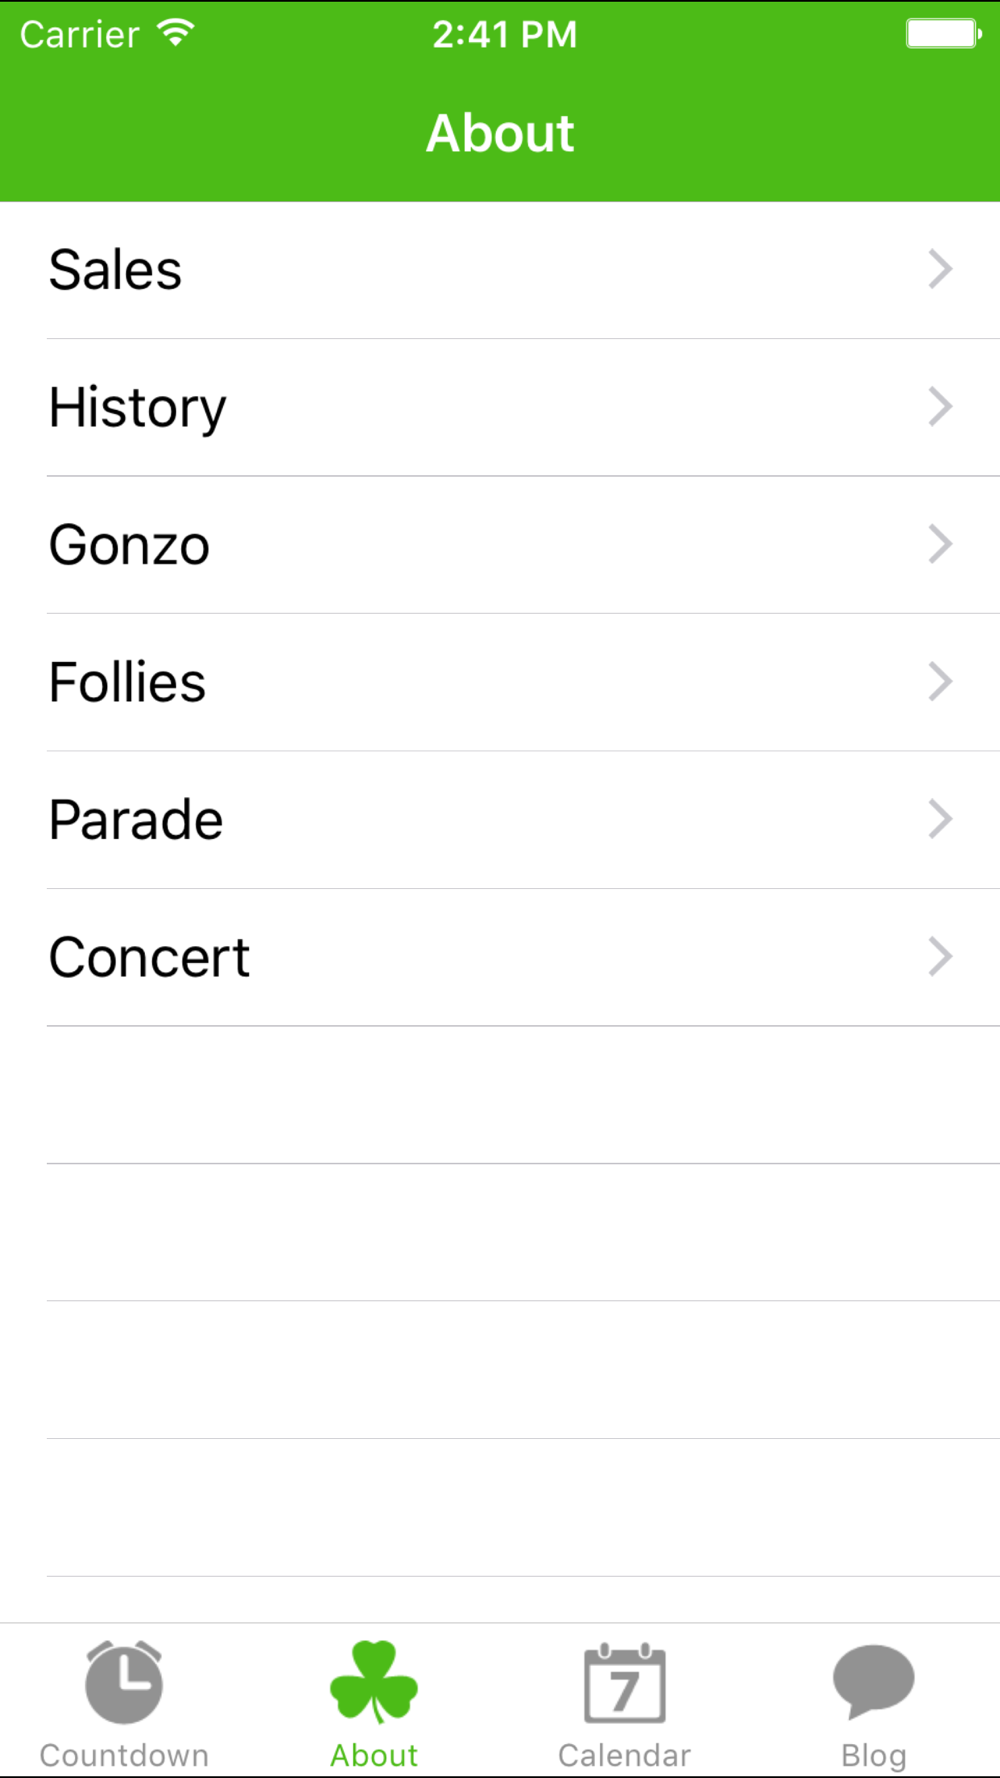The image size is (1000, 1778).
Task: Open the Calendar icon in tab bar
Action: coord(624,1682)
